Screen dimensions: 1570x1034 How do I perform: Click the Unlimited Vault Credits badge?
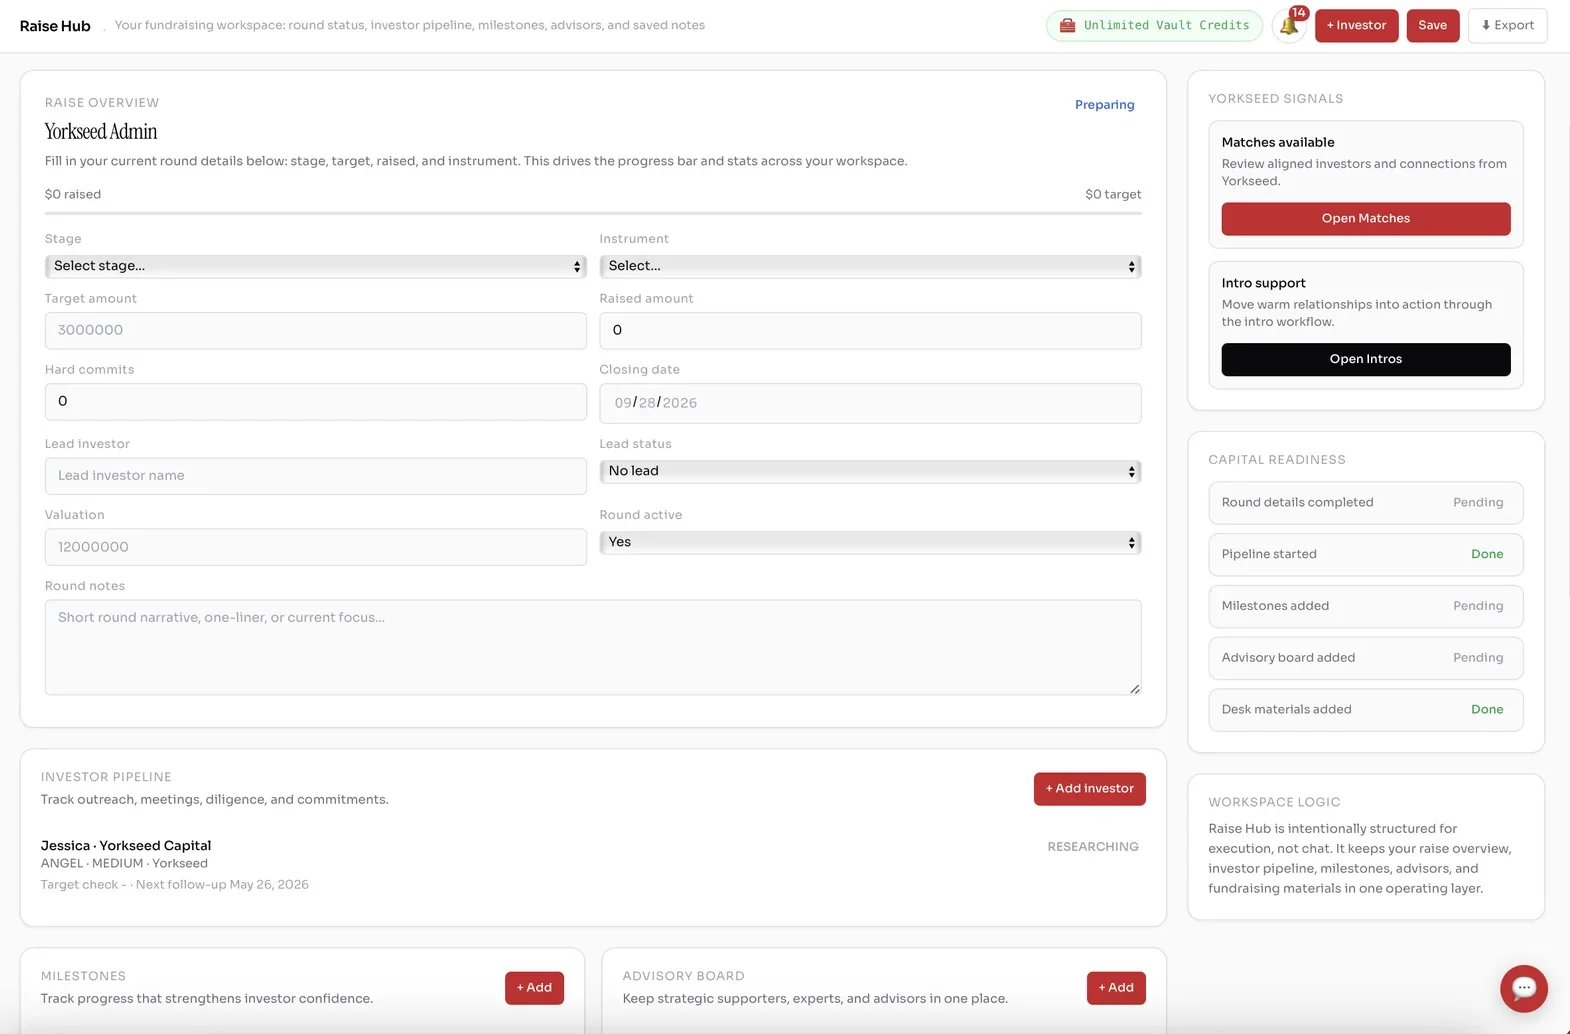pyautogui.click(x=1154, y=25)
